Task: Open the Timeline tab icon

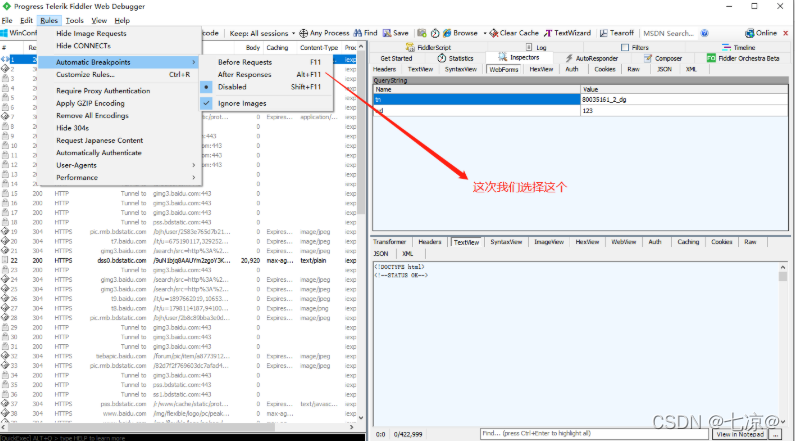Action: (x=727, y=47)
